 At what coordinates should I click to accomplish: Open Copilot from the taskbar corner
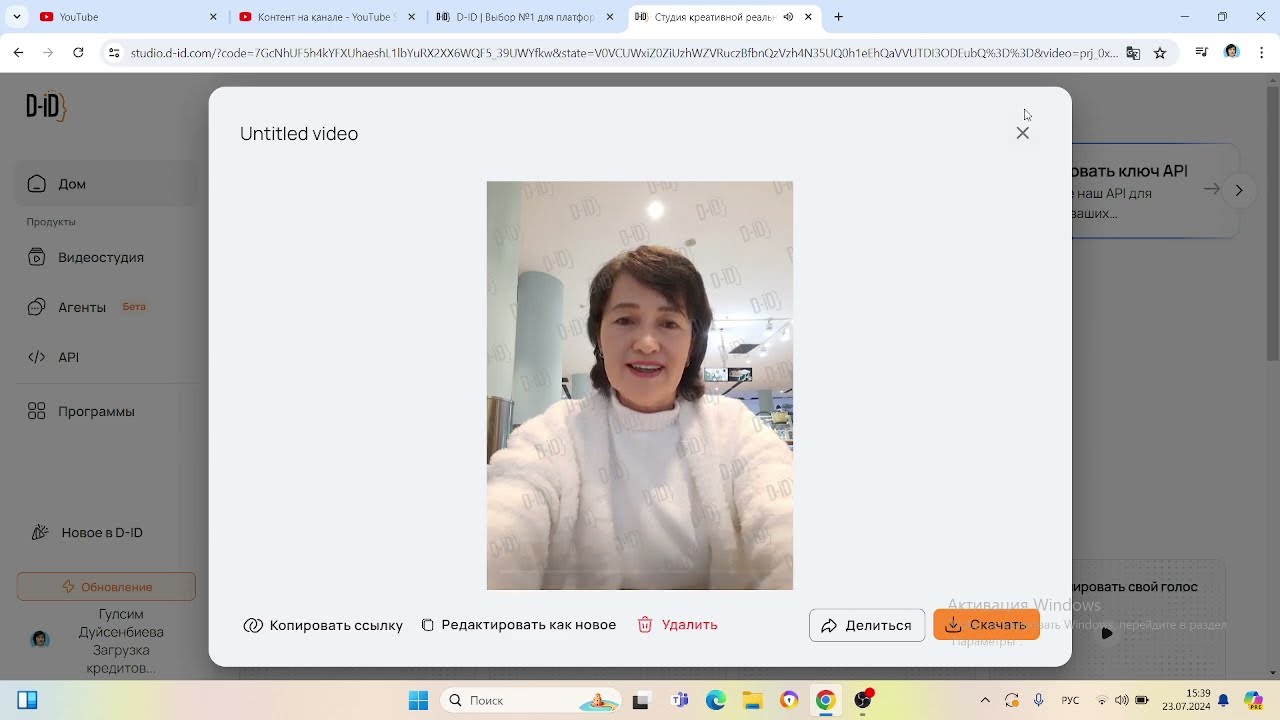tap(1253, 700)
